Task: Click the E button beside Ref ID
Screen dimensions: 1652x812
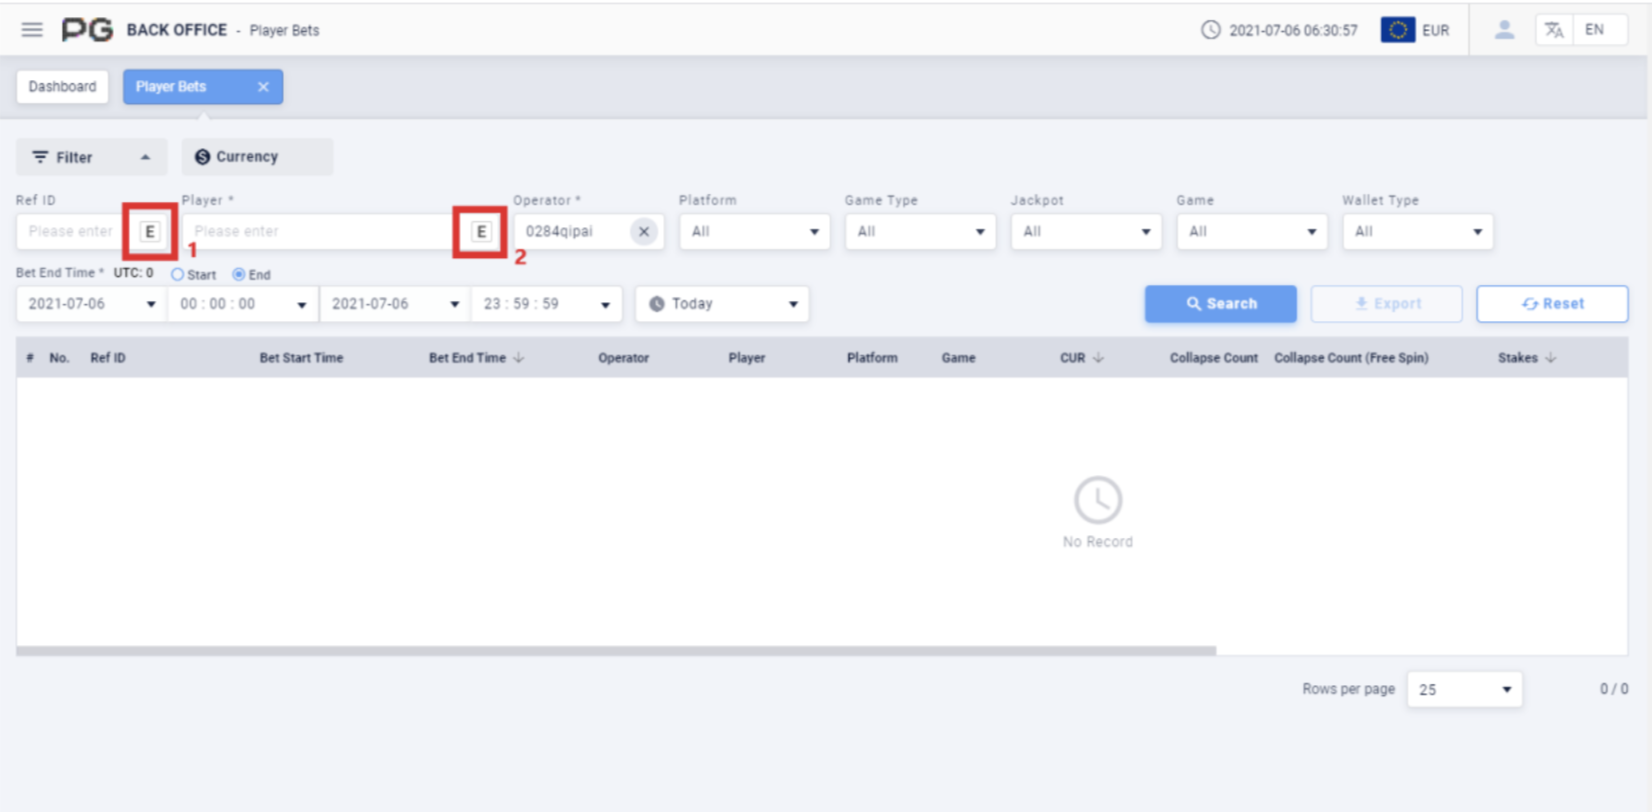Action: click(x=150, y=232)
